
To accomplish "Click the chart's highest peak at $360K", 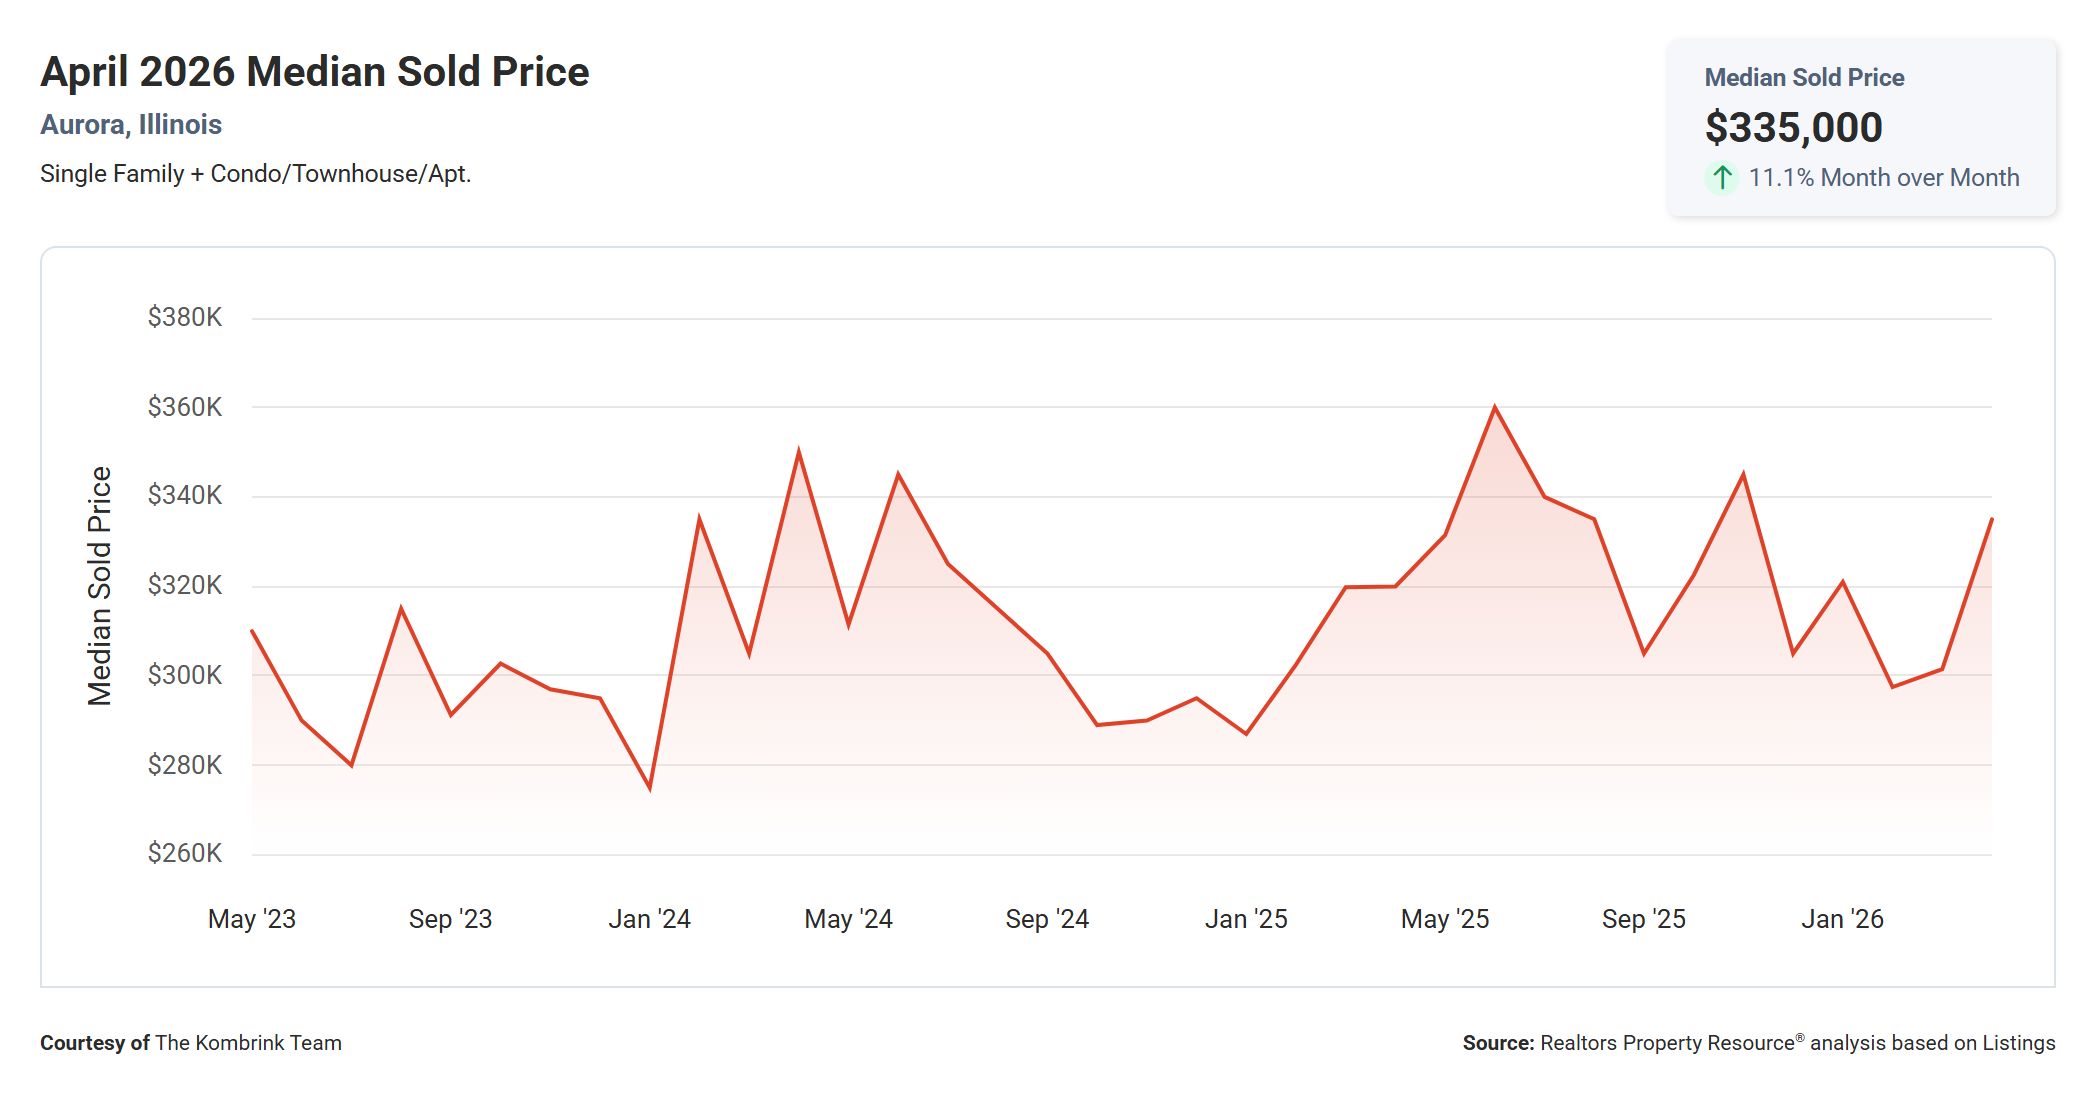I will click(x=1495, y=407).
